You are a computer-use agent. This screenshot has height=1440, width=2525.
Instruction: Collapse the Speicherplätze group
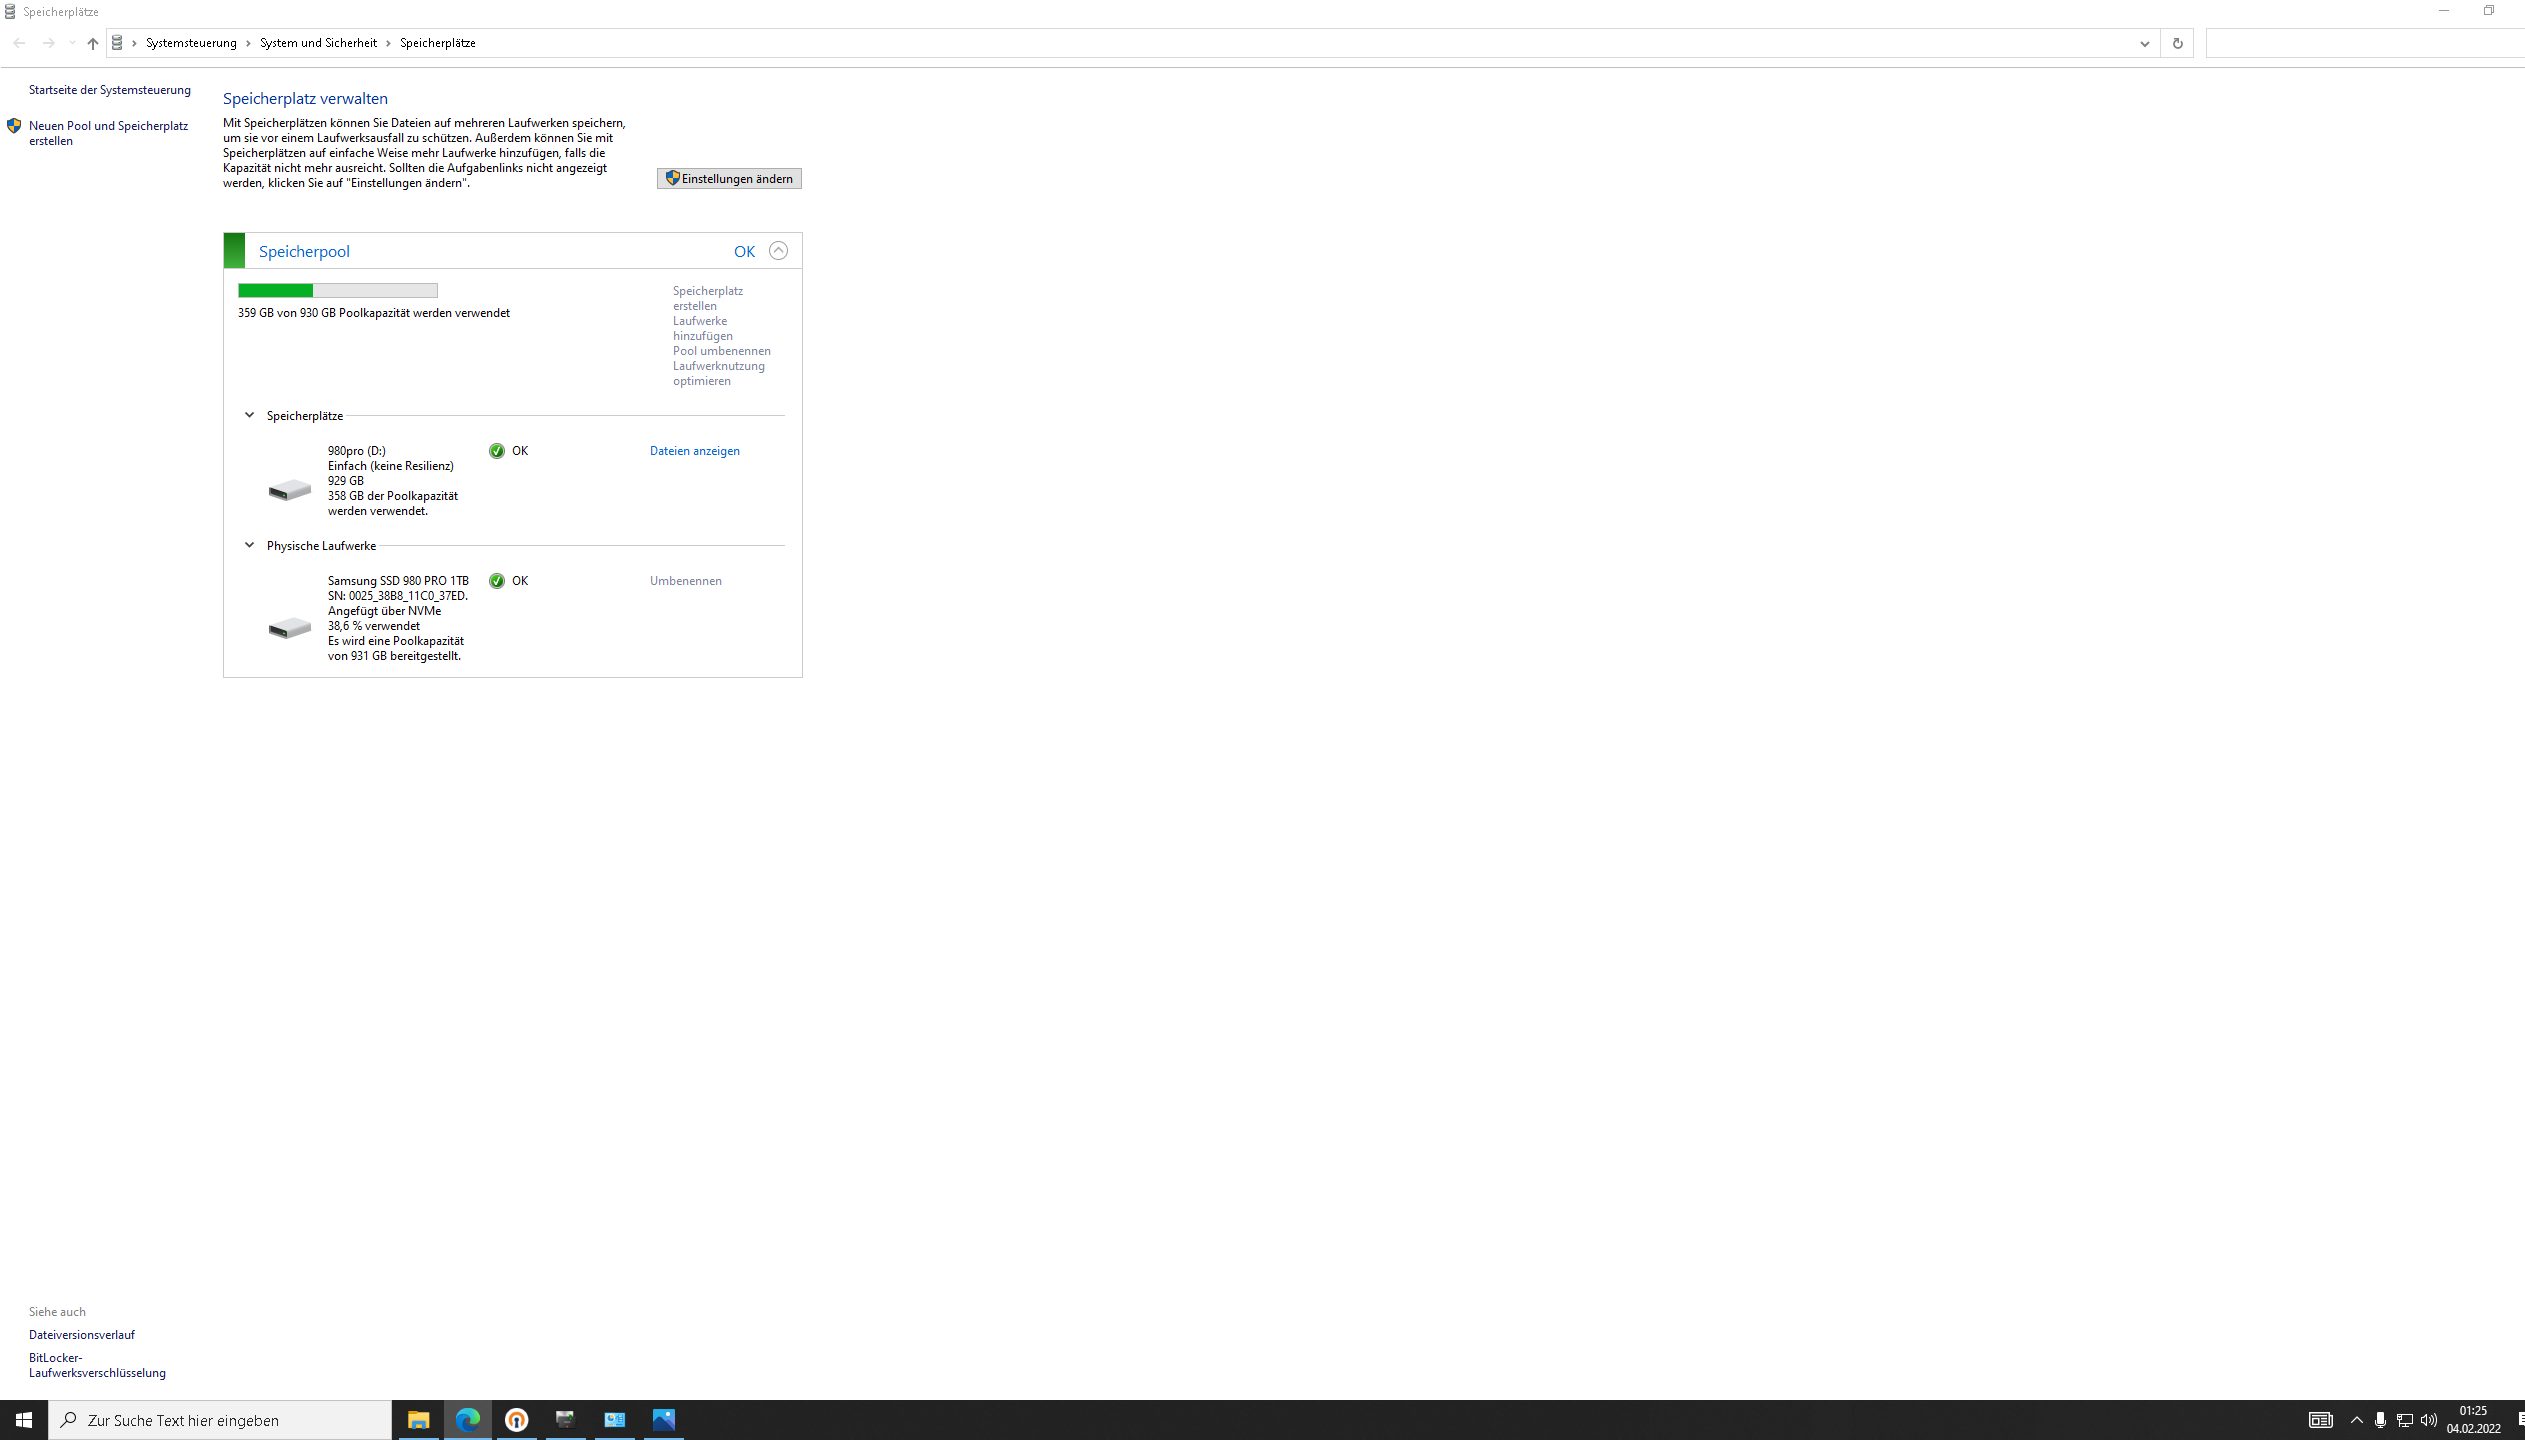(249, 415)
